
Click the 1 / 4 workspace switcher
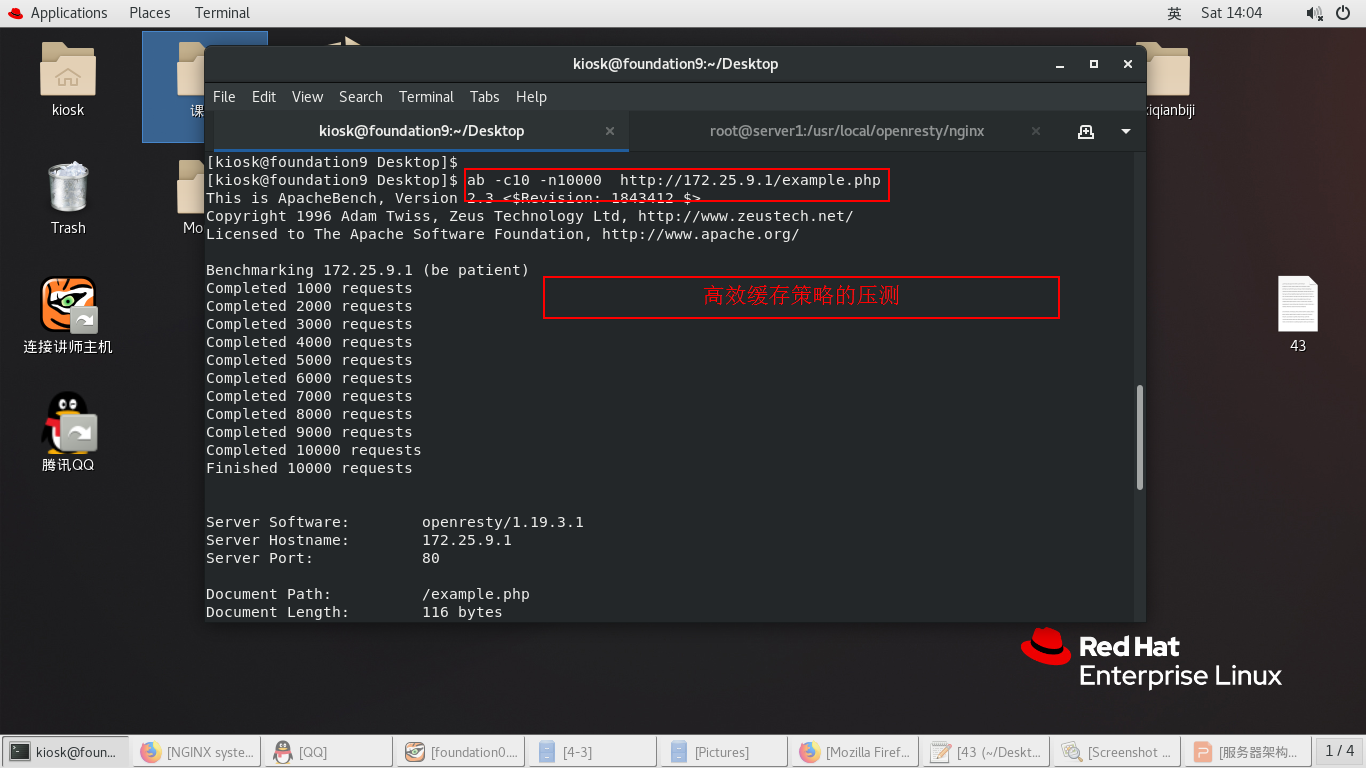(1340, 751)
